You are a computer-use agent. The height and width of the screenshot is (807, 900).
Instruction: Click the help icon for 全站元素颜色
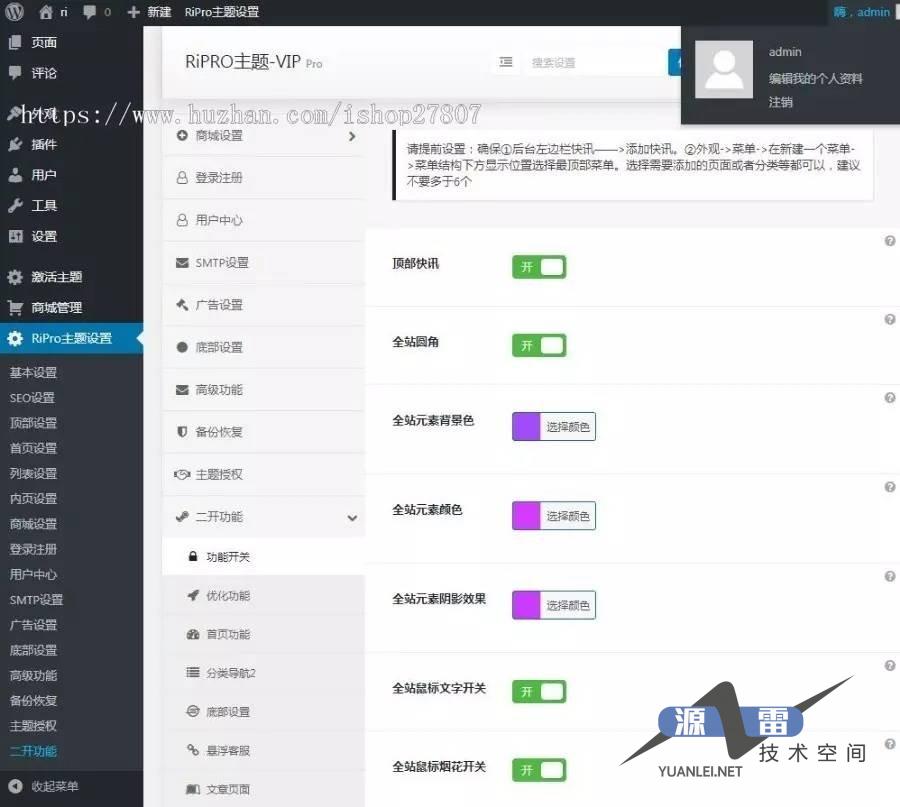click(890, 487)
